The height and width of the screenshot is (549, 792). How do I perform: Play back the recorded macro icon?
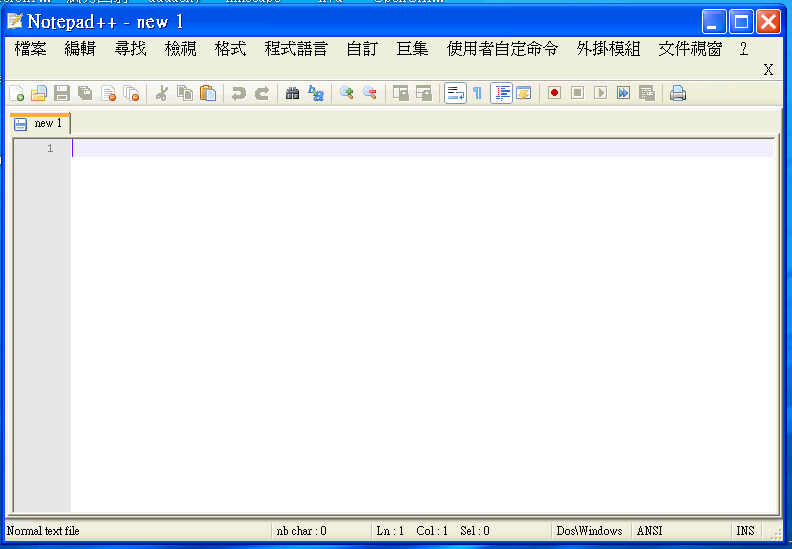pyautogui.click(x=601, y=93)
